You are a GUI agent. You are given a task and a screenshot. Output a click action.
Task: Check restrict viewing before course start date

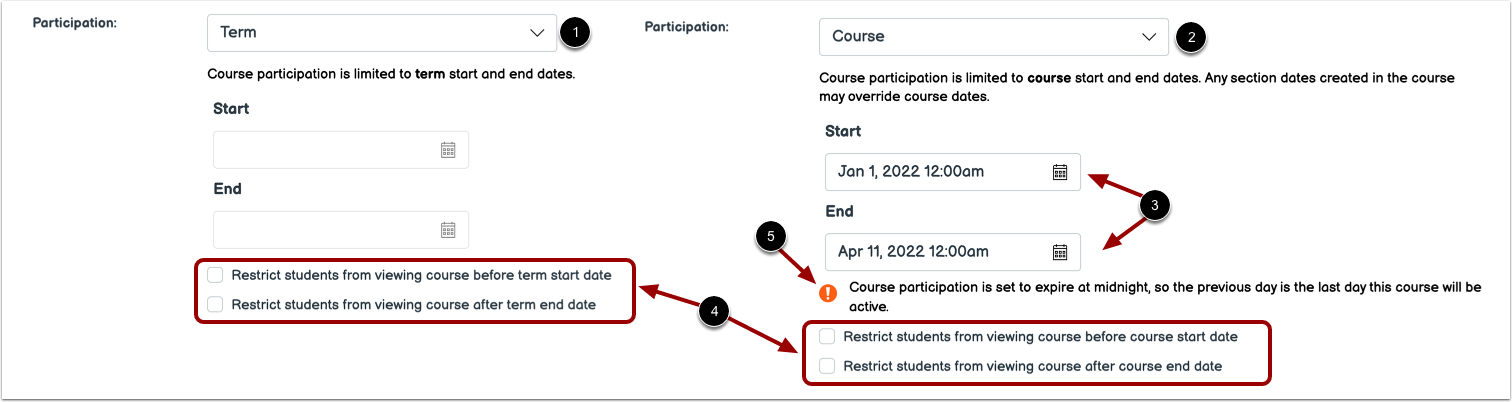pyautogui.click(x=827, y=336)
